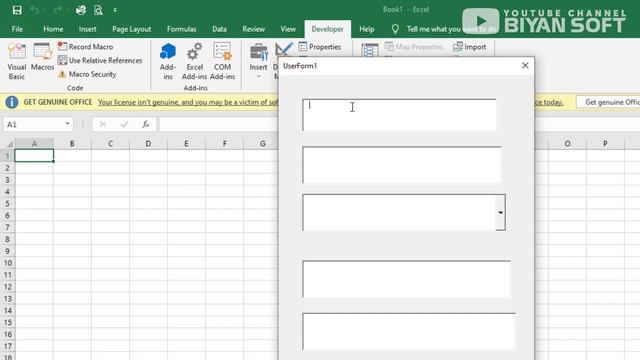This screenshot has width=640, height=360.
Task: Switch to the Insert ribbon tab
Action: click(x=87, y=29)
